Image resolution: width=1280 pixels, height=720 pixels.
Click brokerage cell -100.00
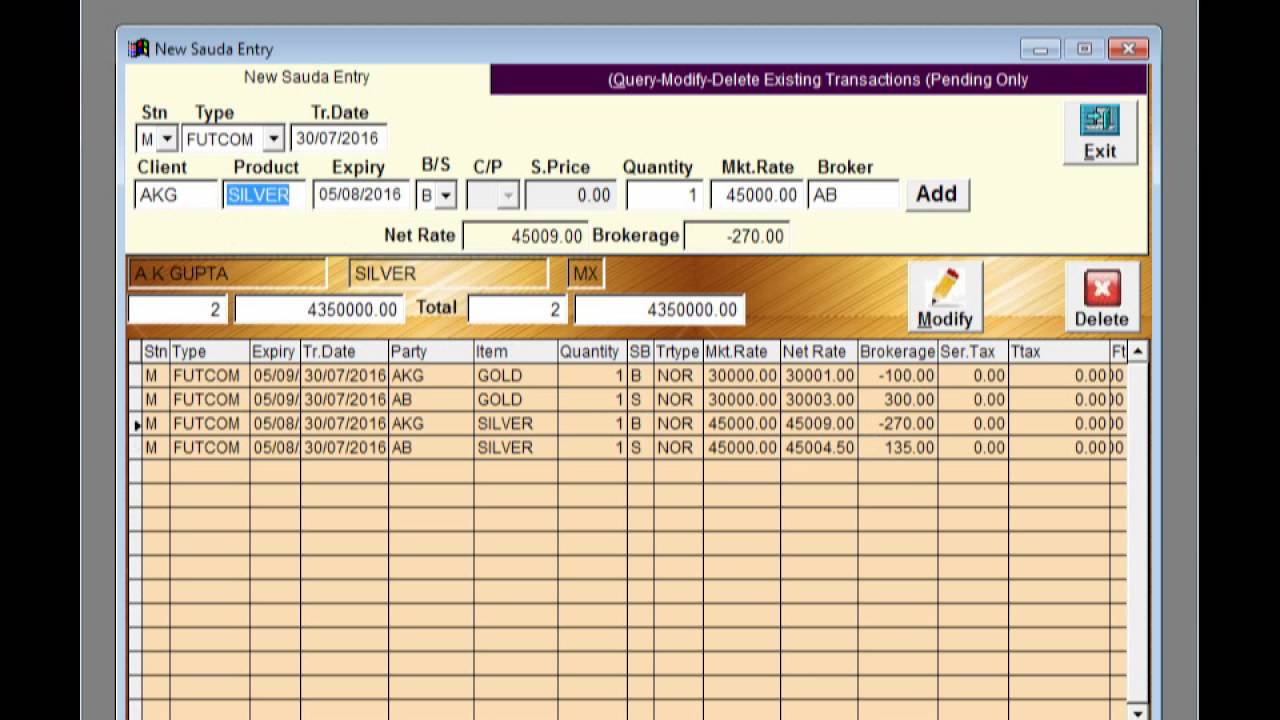pos(897,376)
